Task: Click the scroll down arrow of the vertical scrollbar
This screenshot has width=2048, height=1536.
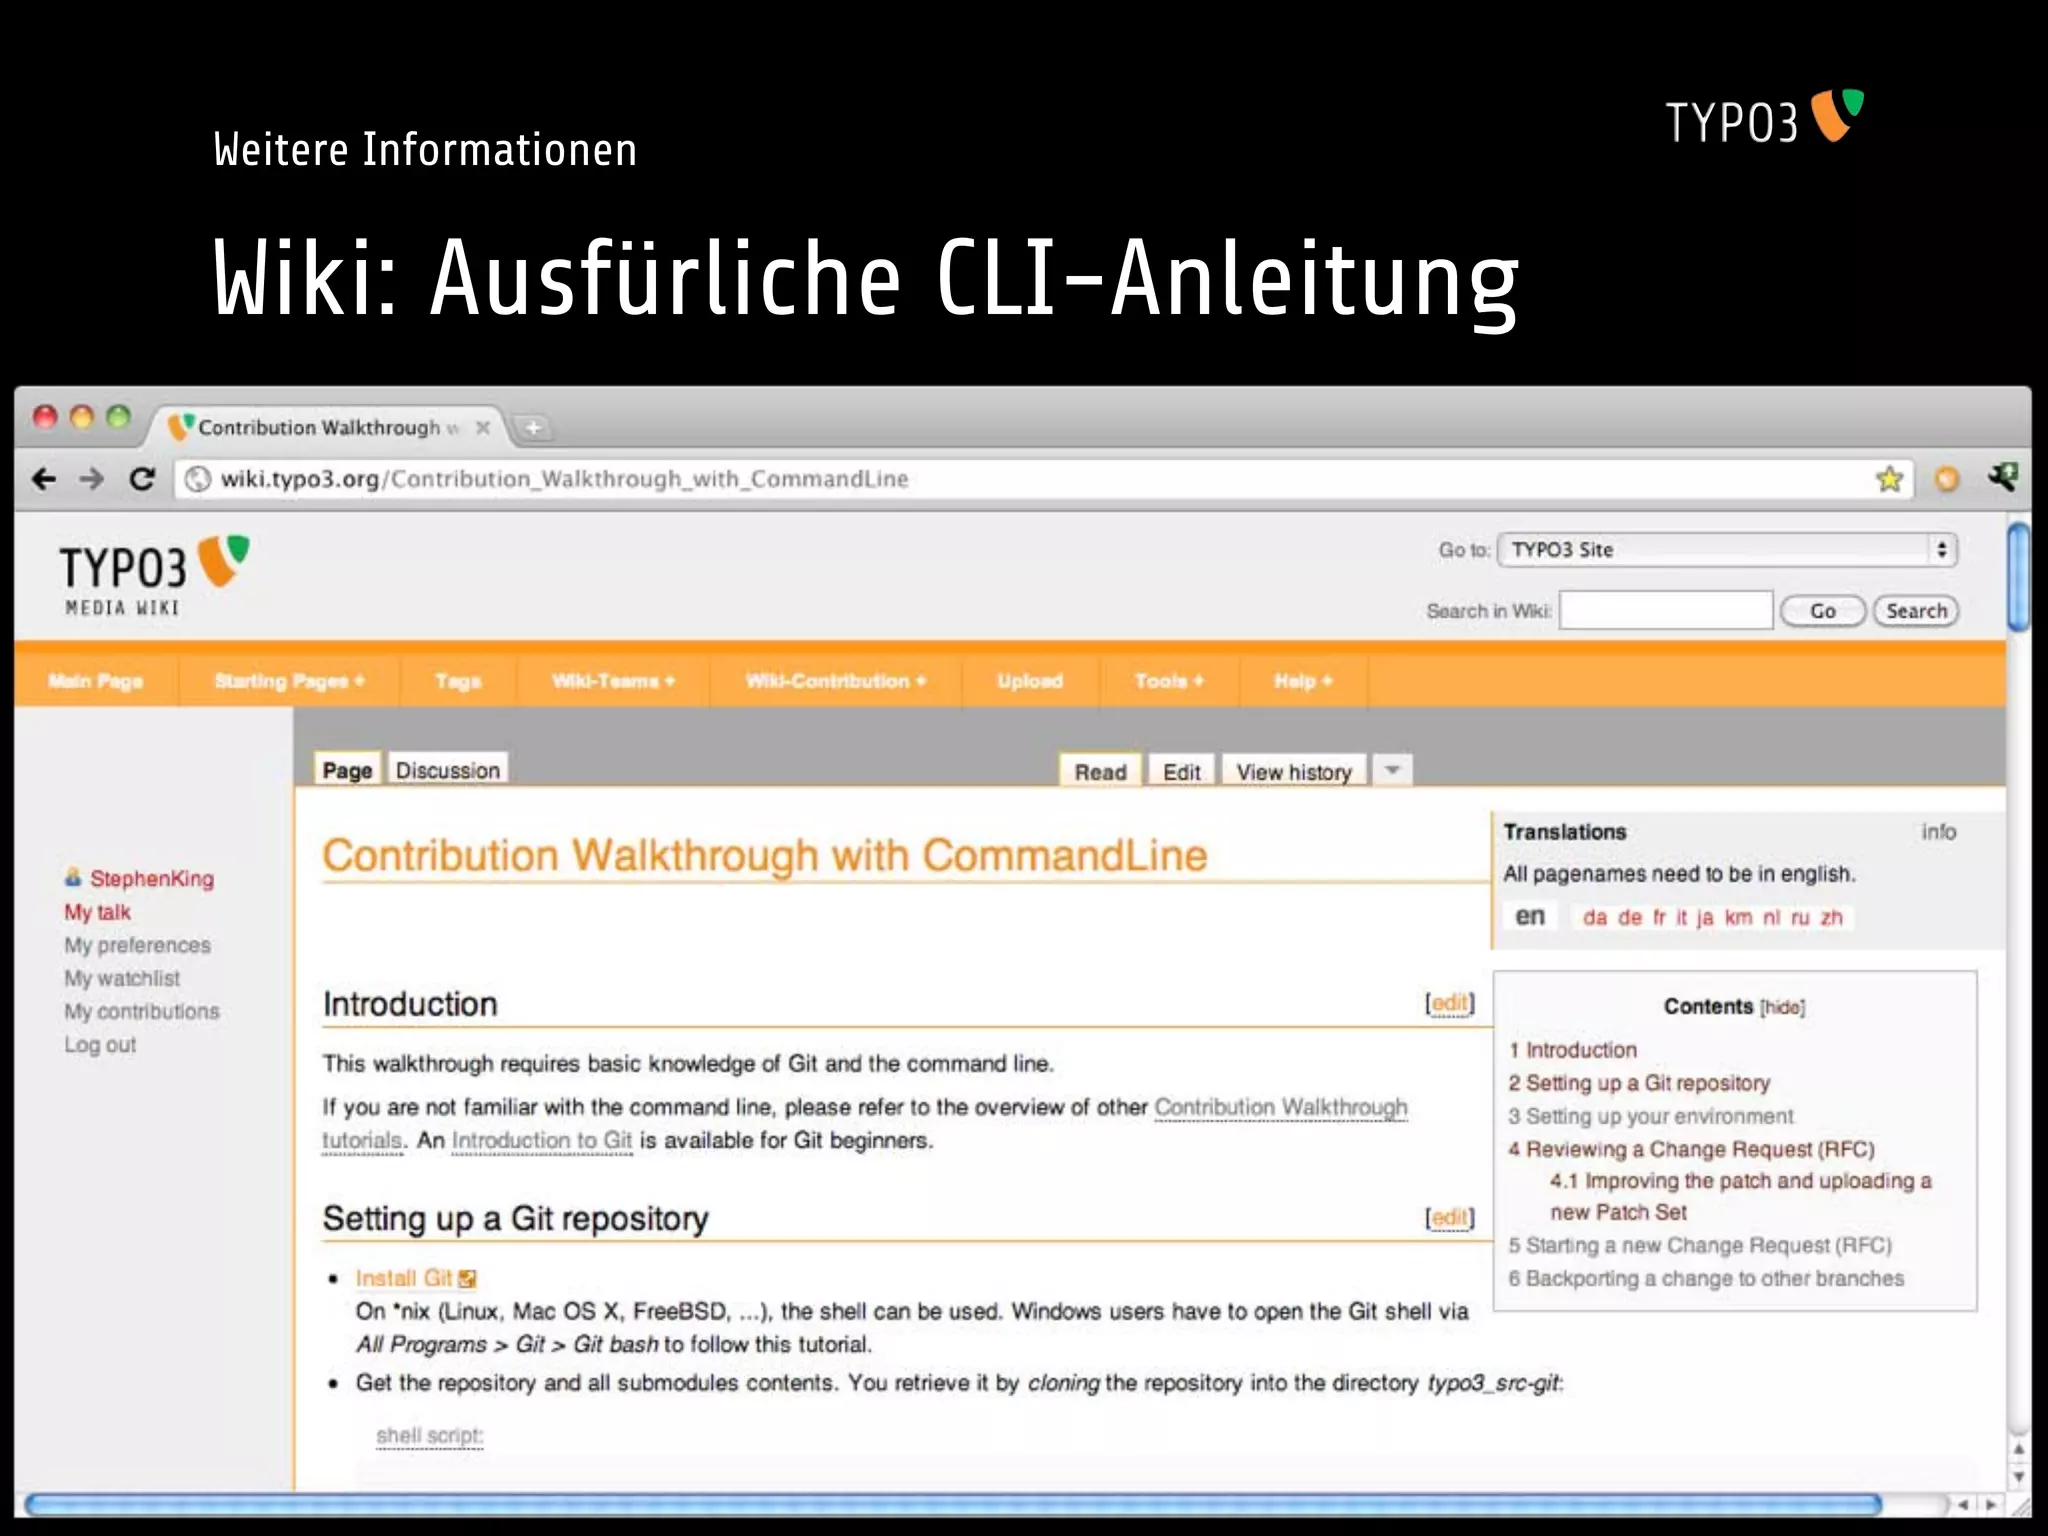Action: pyautogui.click(x=2019, y=1477)
